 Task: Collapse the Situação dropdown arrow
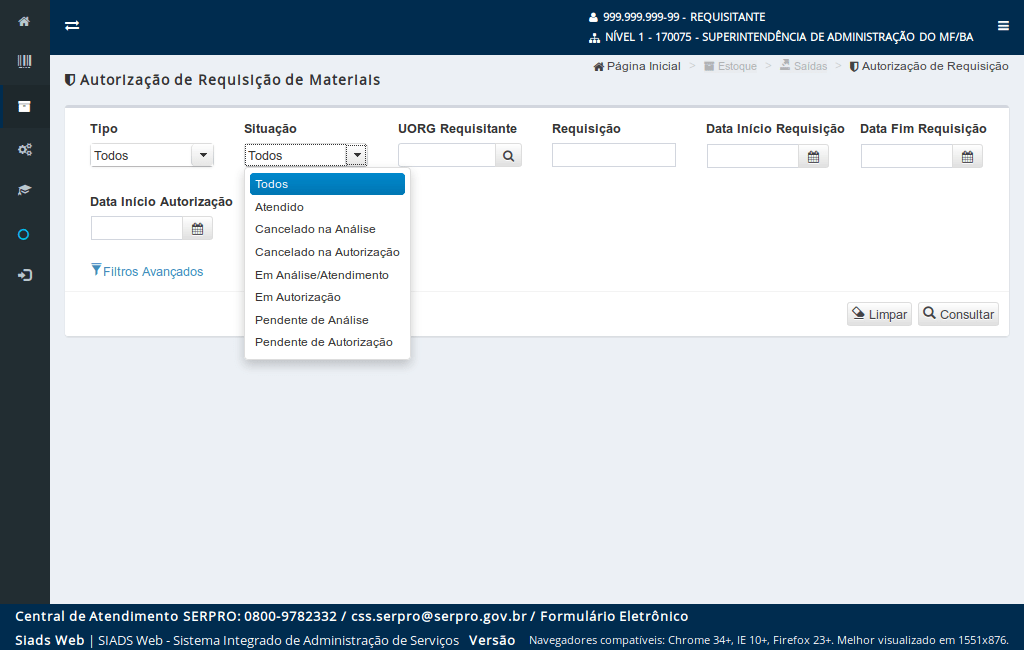(x=357, y=155)
